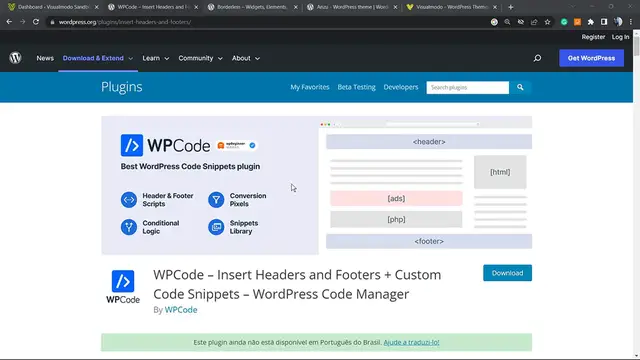
Task: Toggle the browser side panel icon
Action: click(x=604, y=22)
